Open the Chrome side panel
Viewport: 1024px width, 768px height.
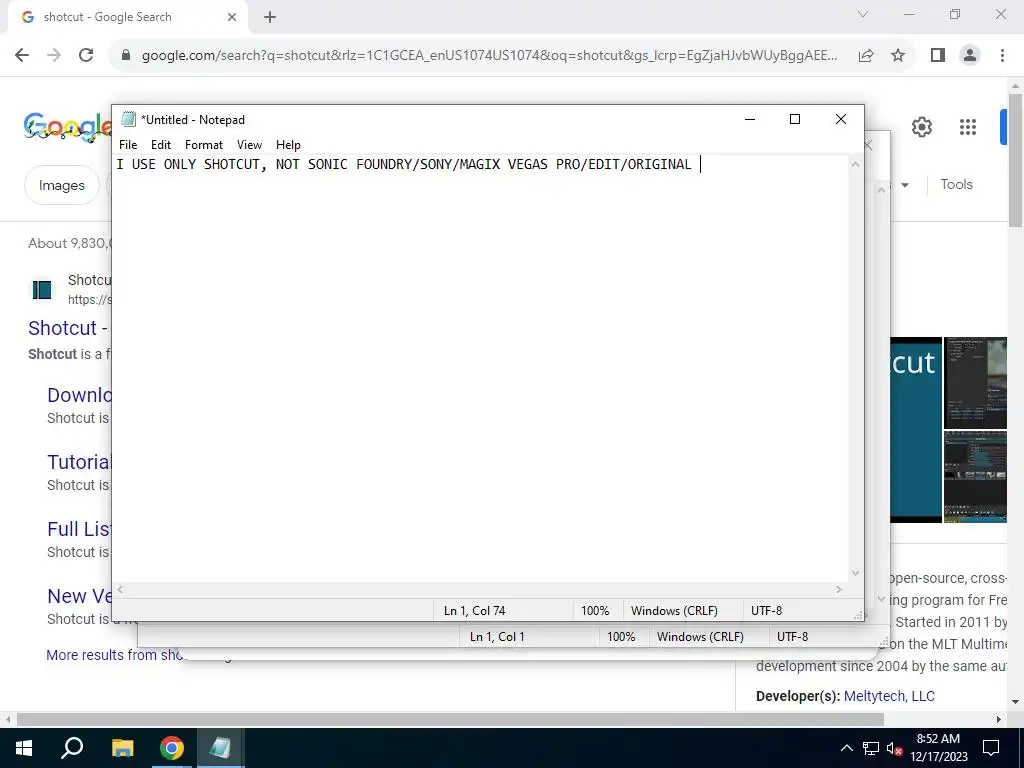(938, 55)
